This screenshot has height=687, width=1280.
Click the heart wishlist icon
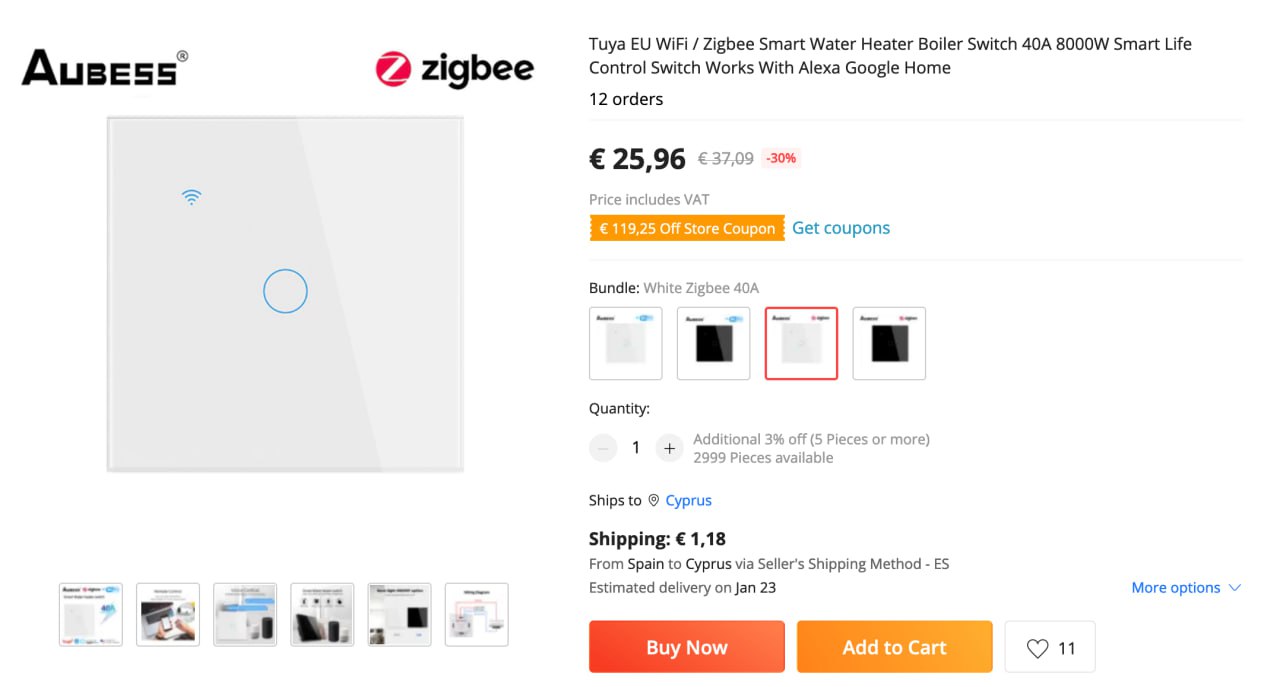point(1038,648)
